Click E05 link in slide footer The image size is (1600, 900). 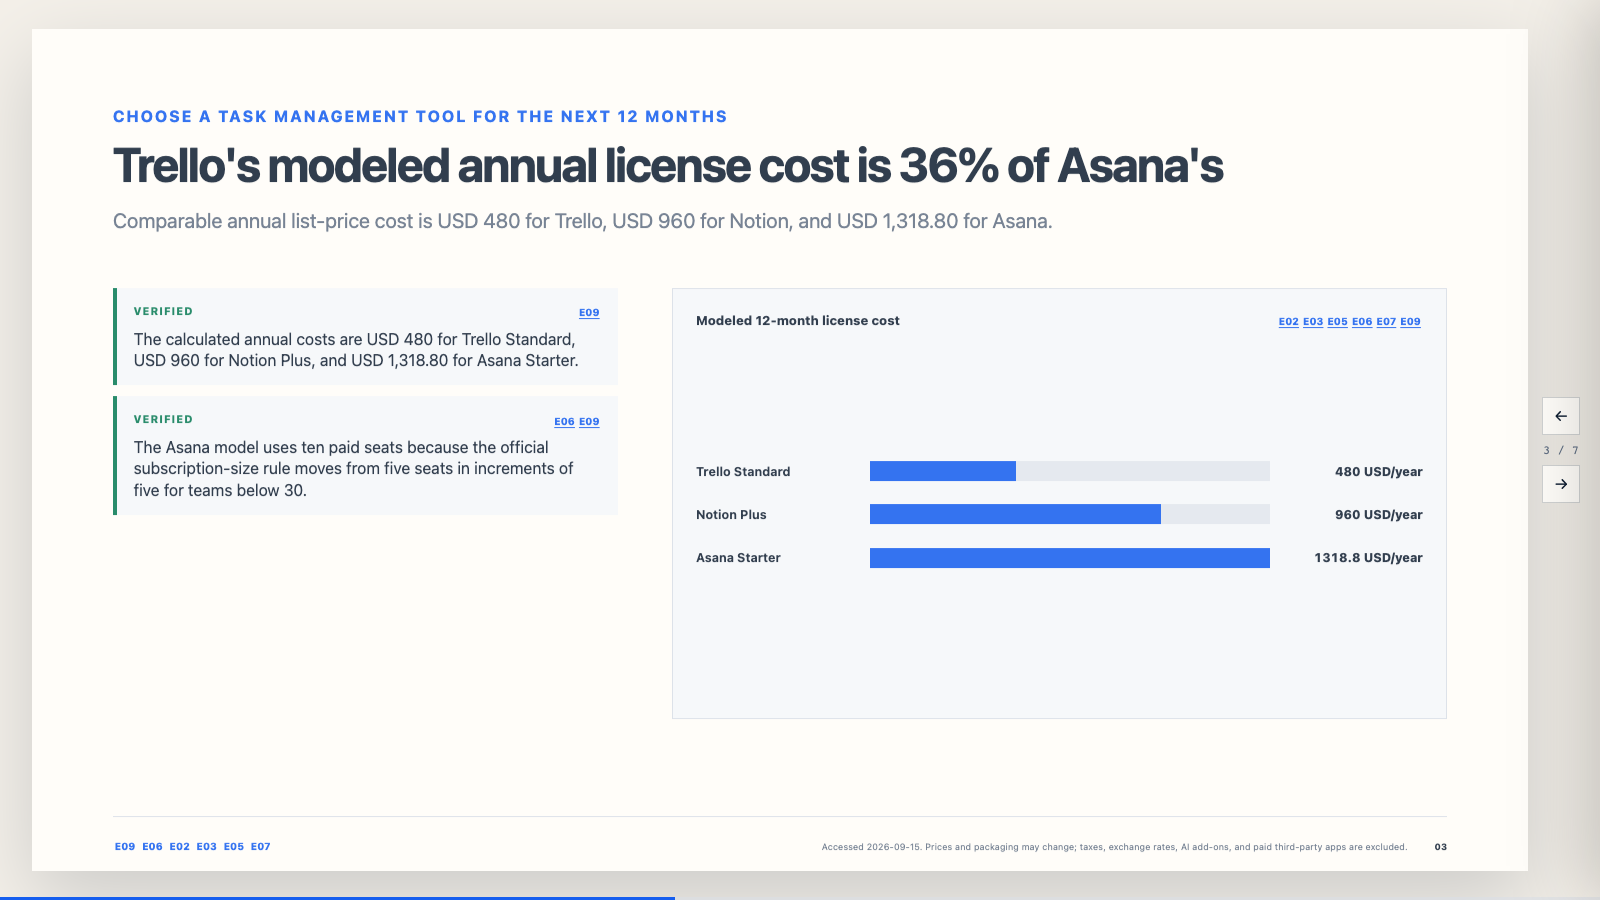click(x=233, y=847)
